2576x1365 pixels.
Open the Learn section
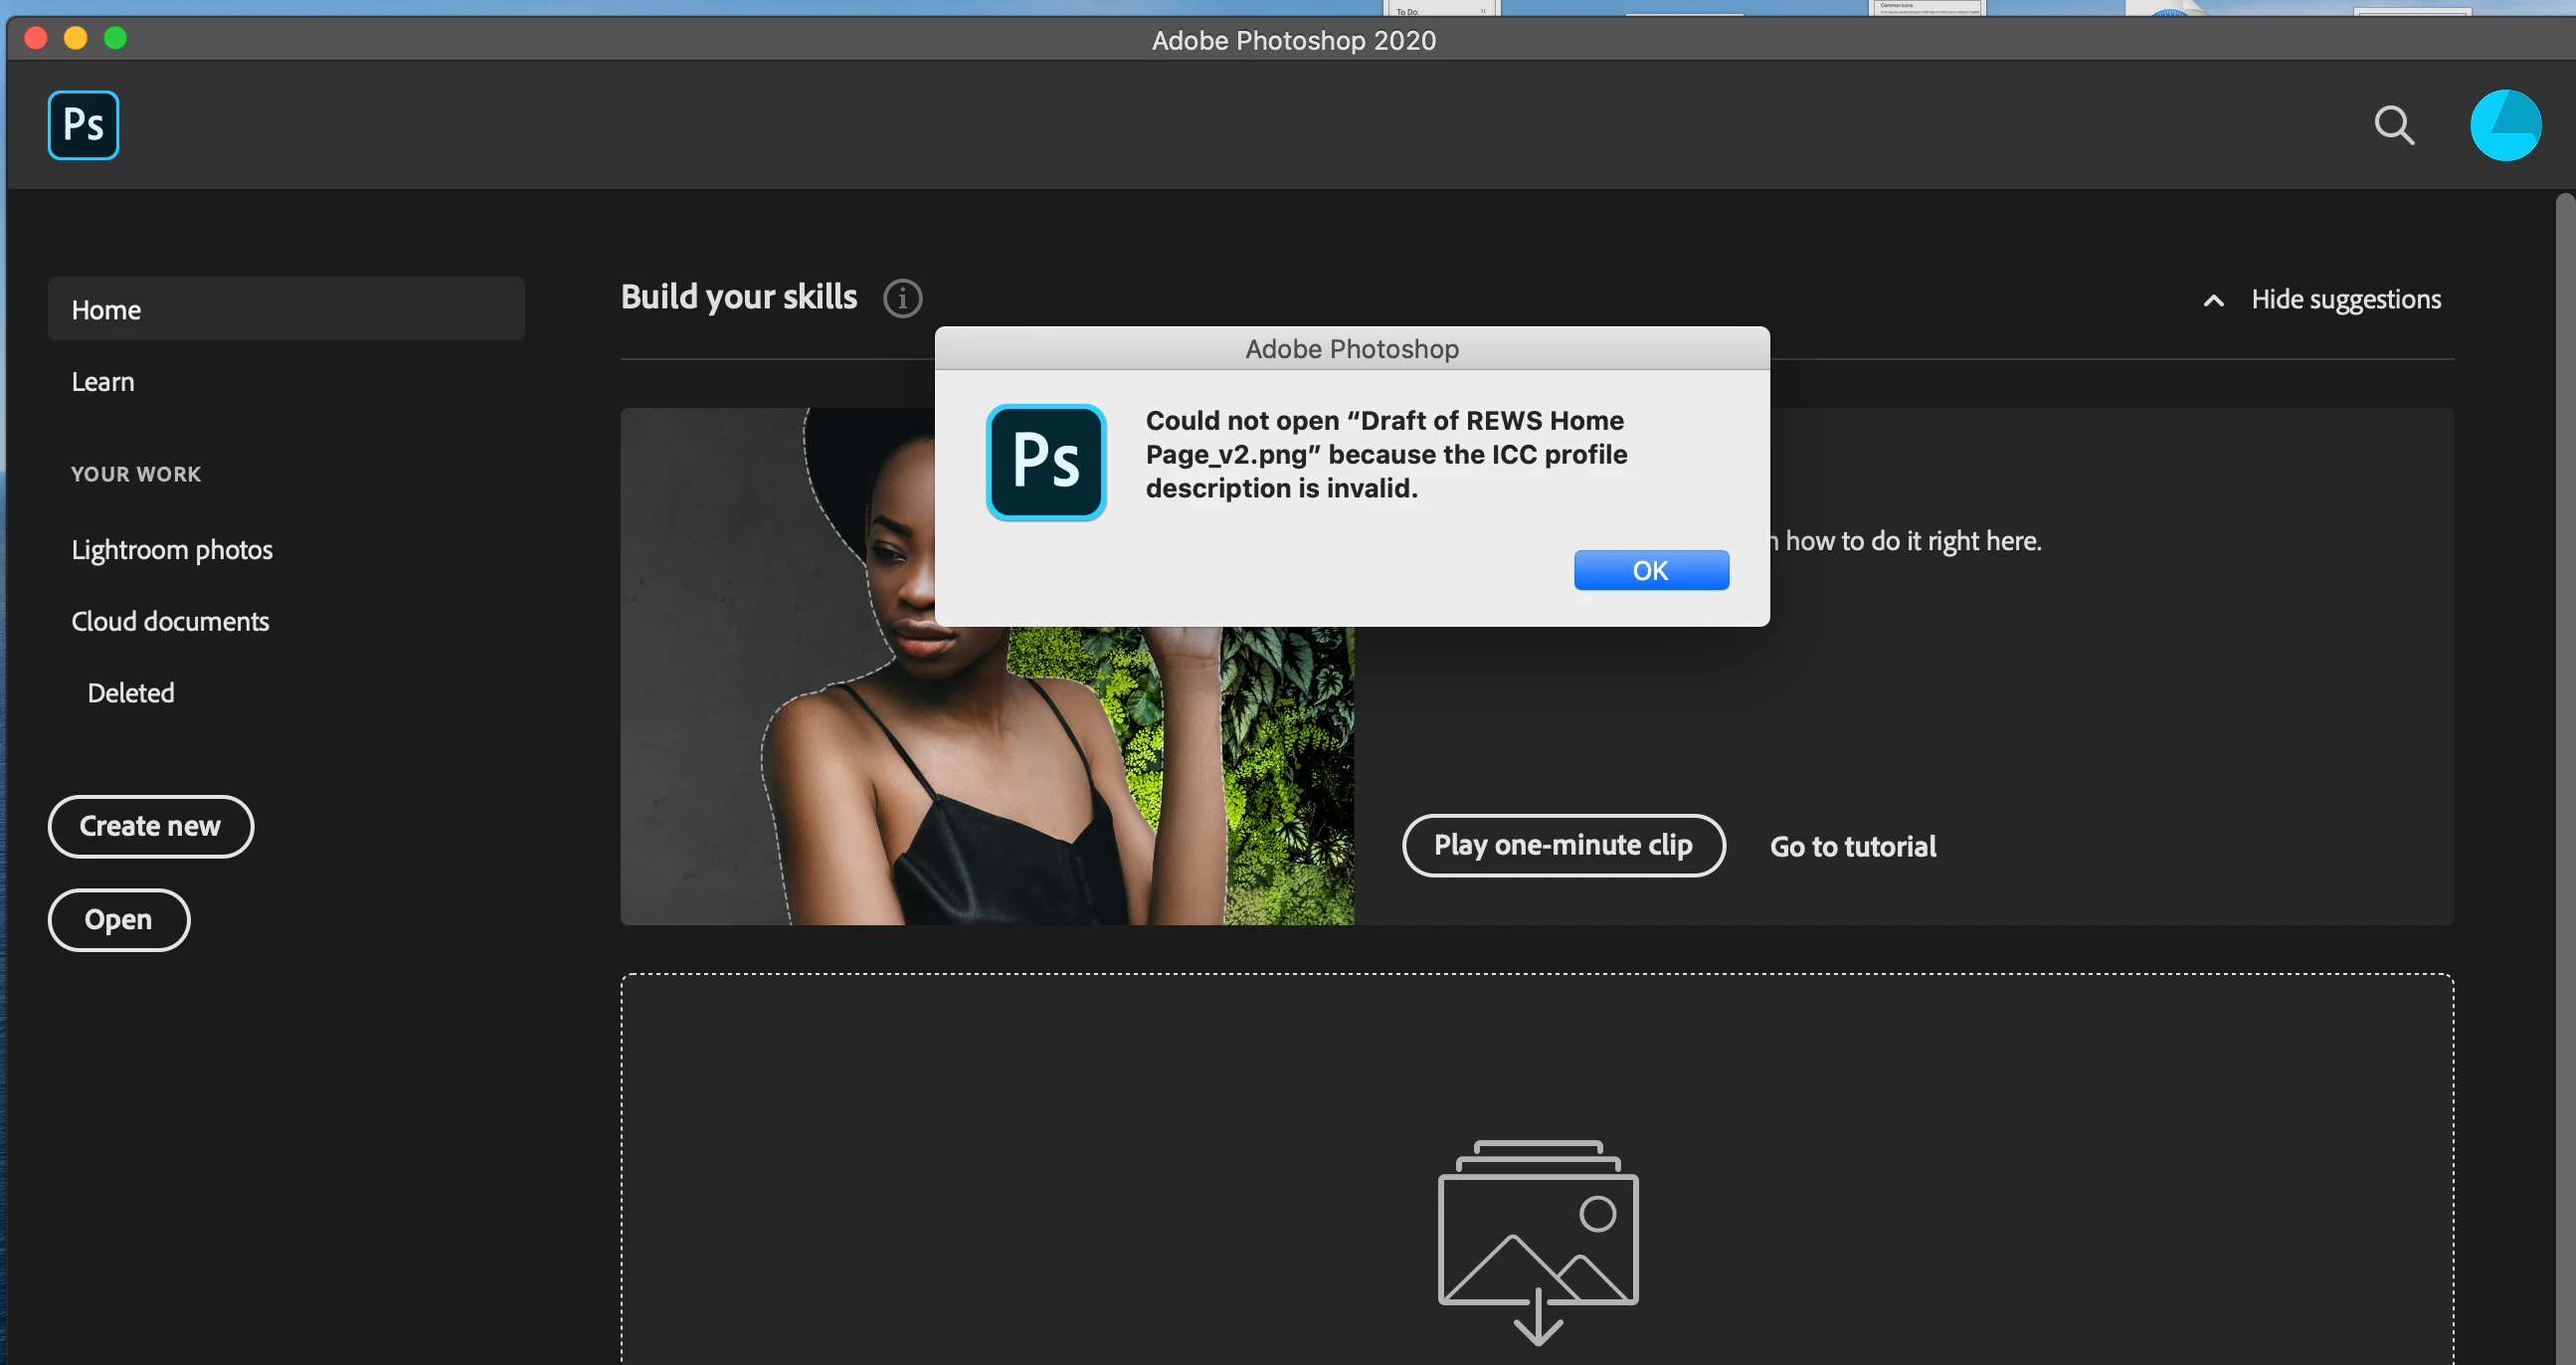pos(103,381)
